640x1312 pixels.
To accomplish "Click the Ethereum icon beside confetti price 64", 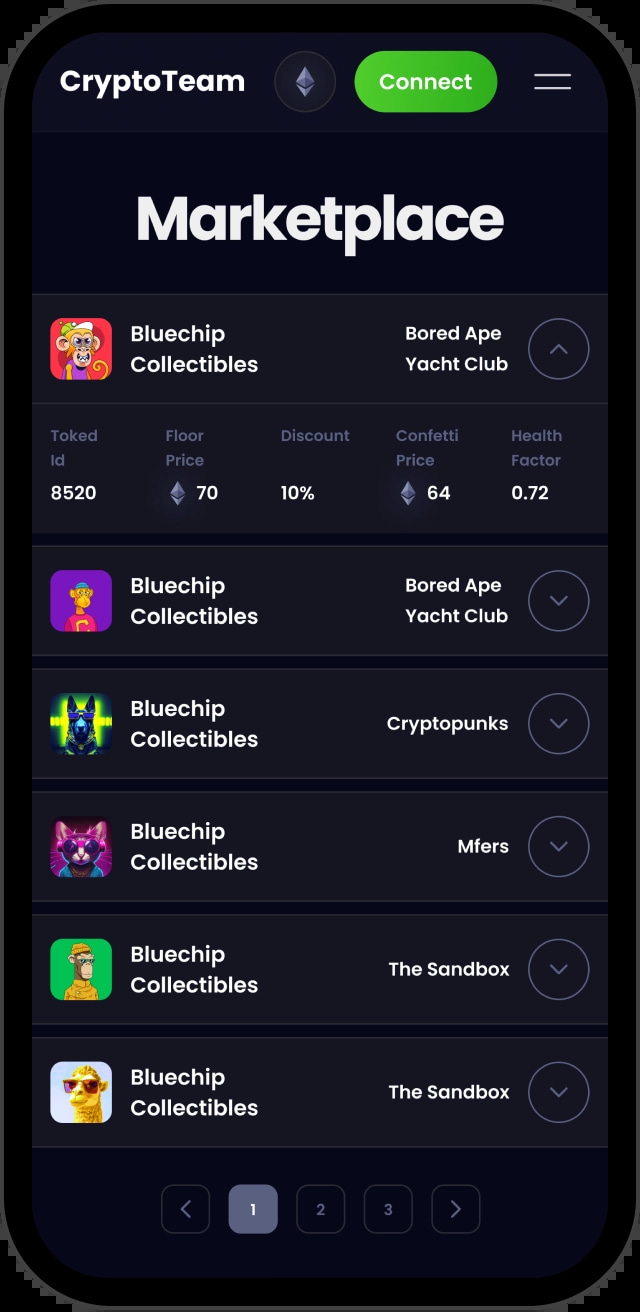I will point(408,493).
